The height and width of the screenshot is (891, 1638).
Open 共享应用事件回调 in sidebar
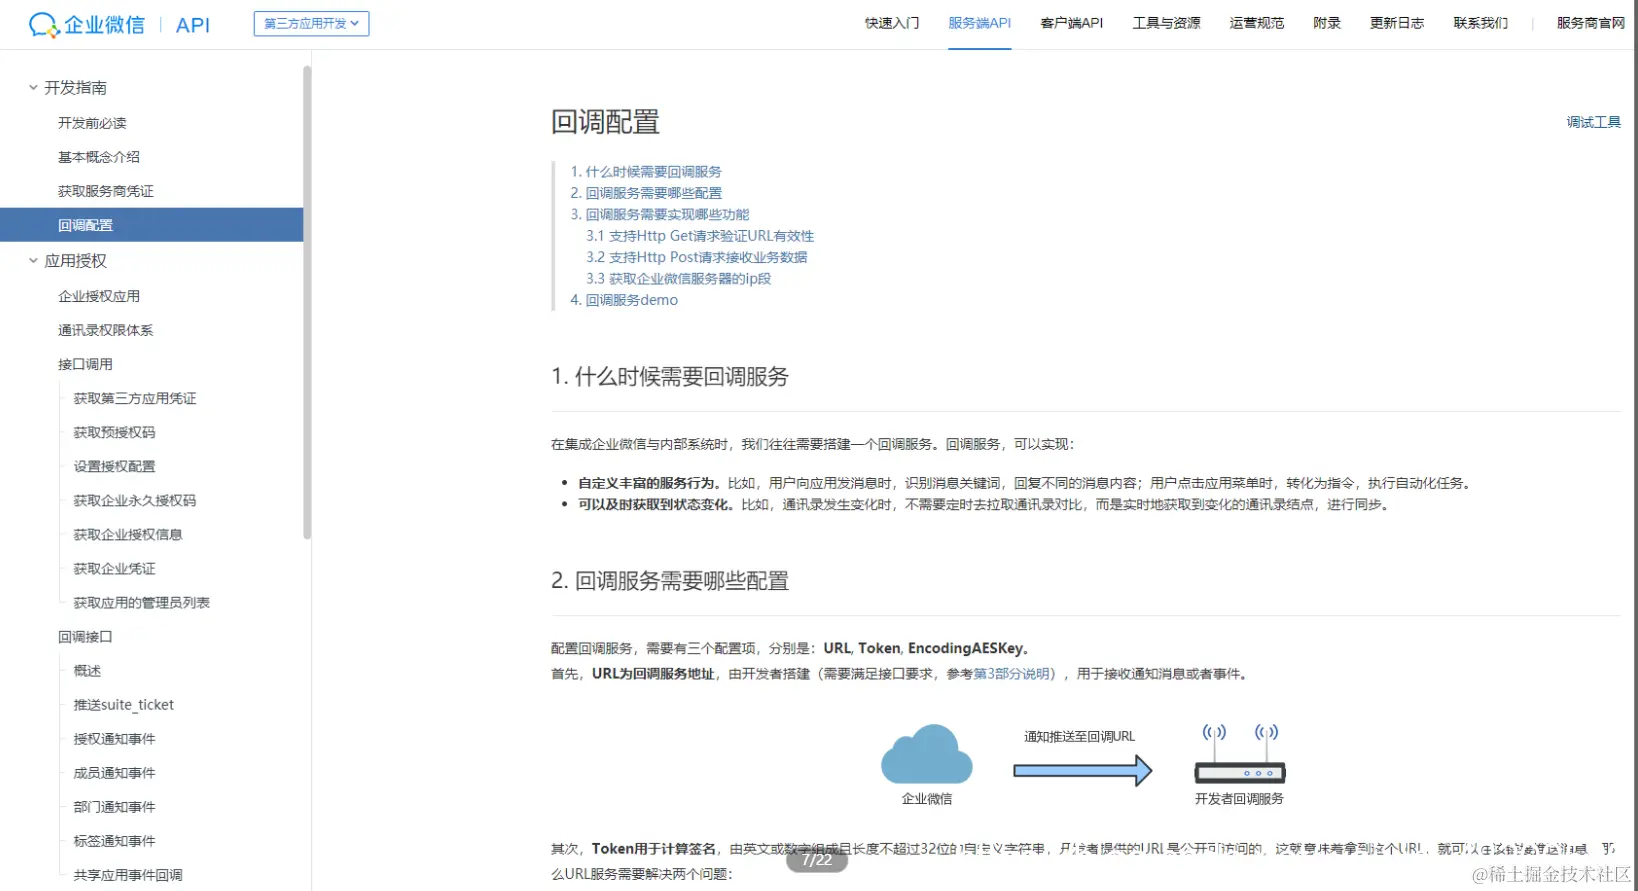point(128,874)
